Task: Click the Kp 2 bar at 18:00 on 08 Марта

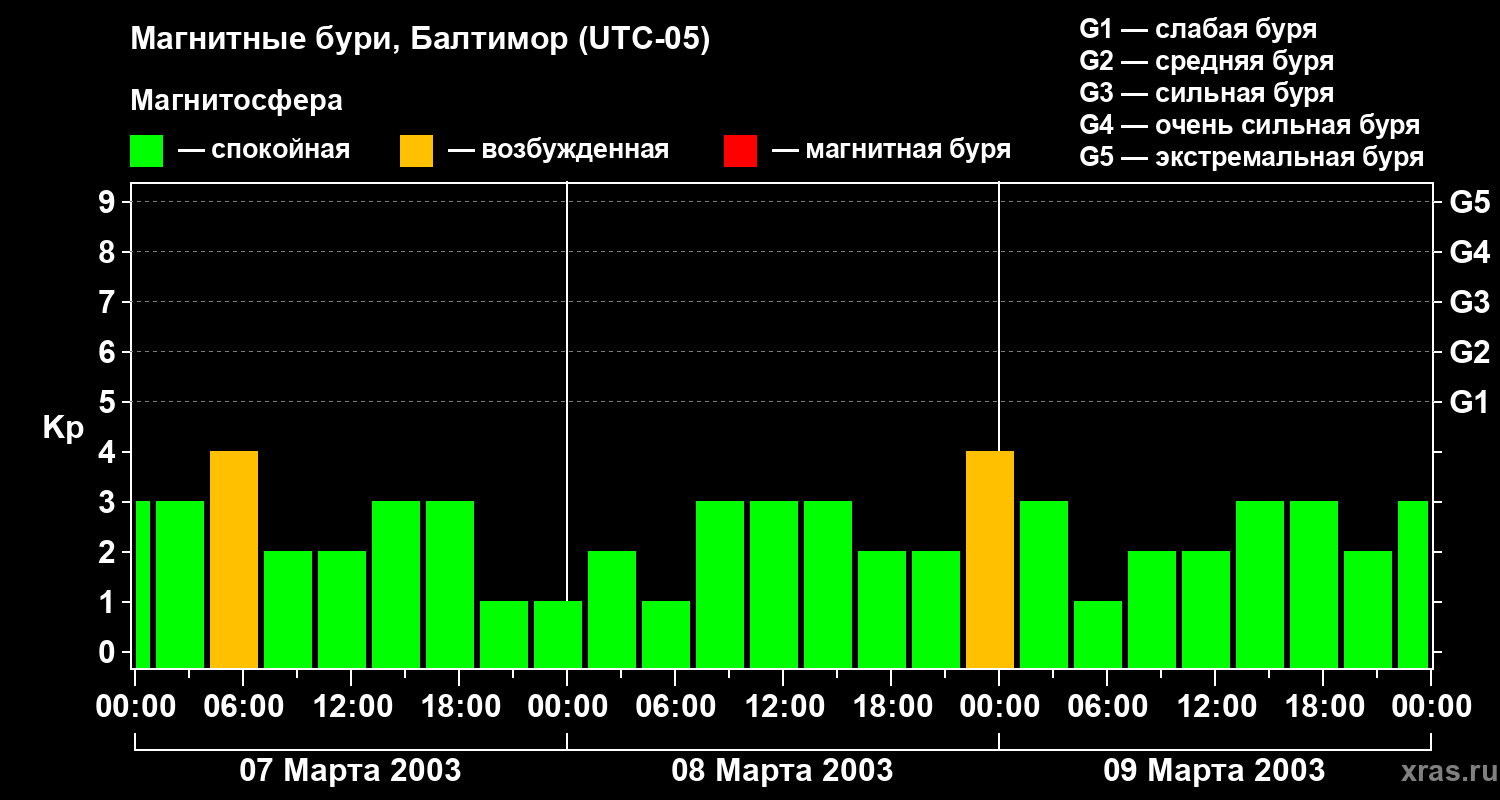Action: pyautogui.click(x=882, y=609)
